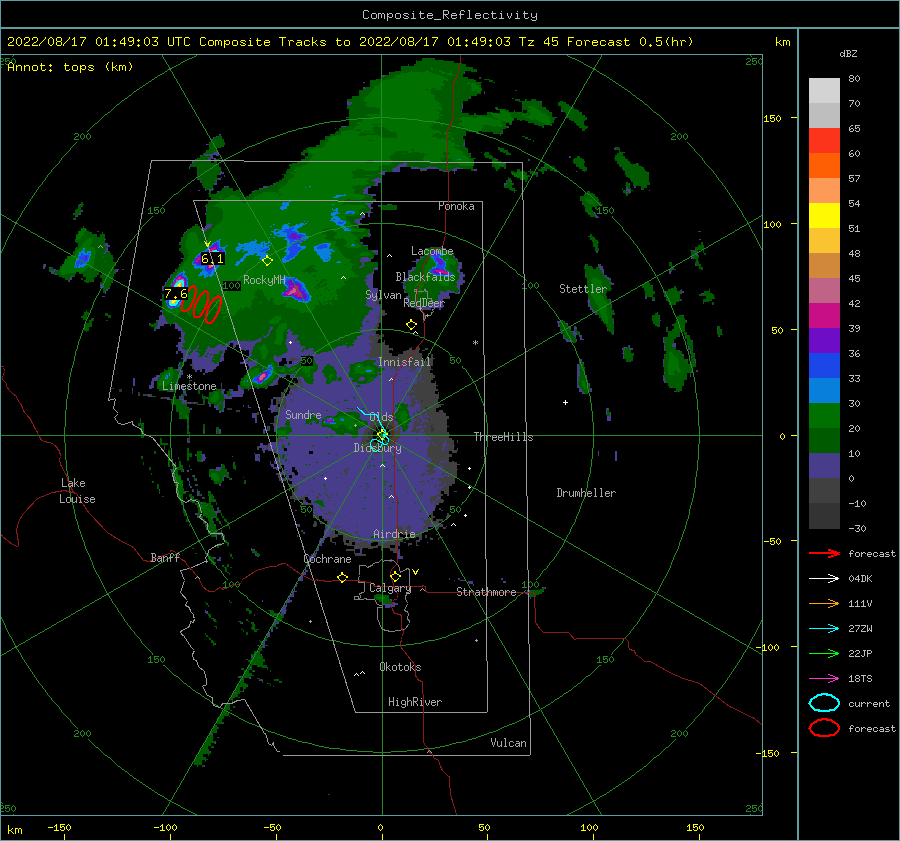Click the Airdrie city label
The height and width of the screenshot is (841, 900).
pos(394,534)
